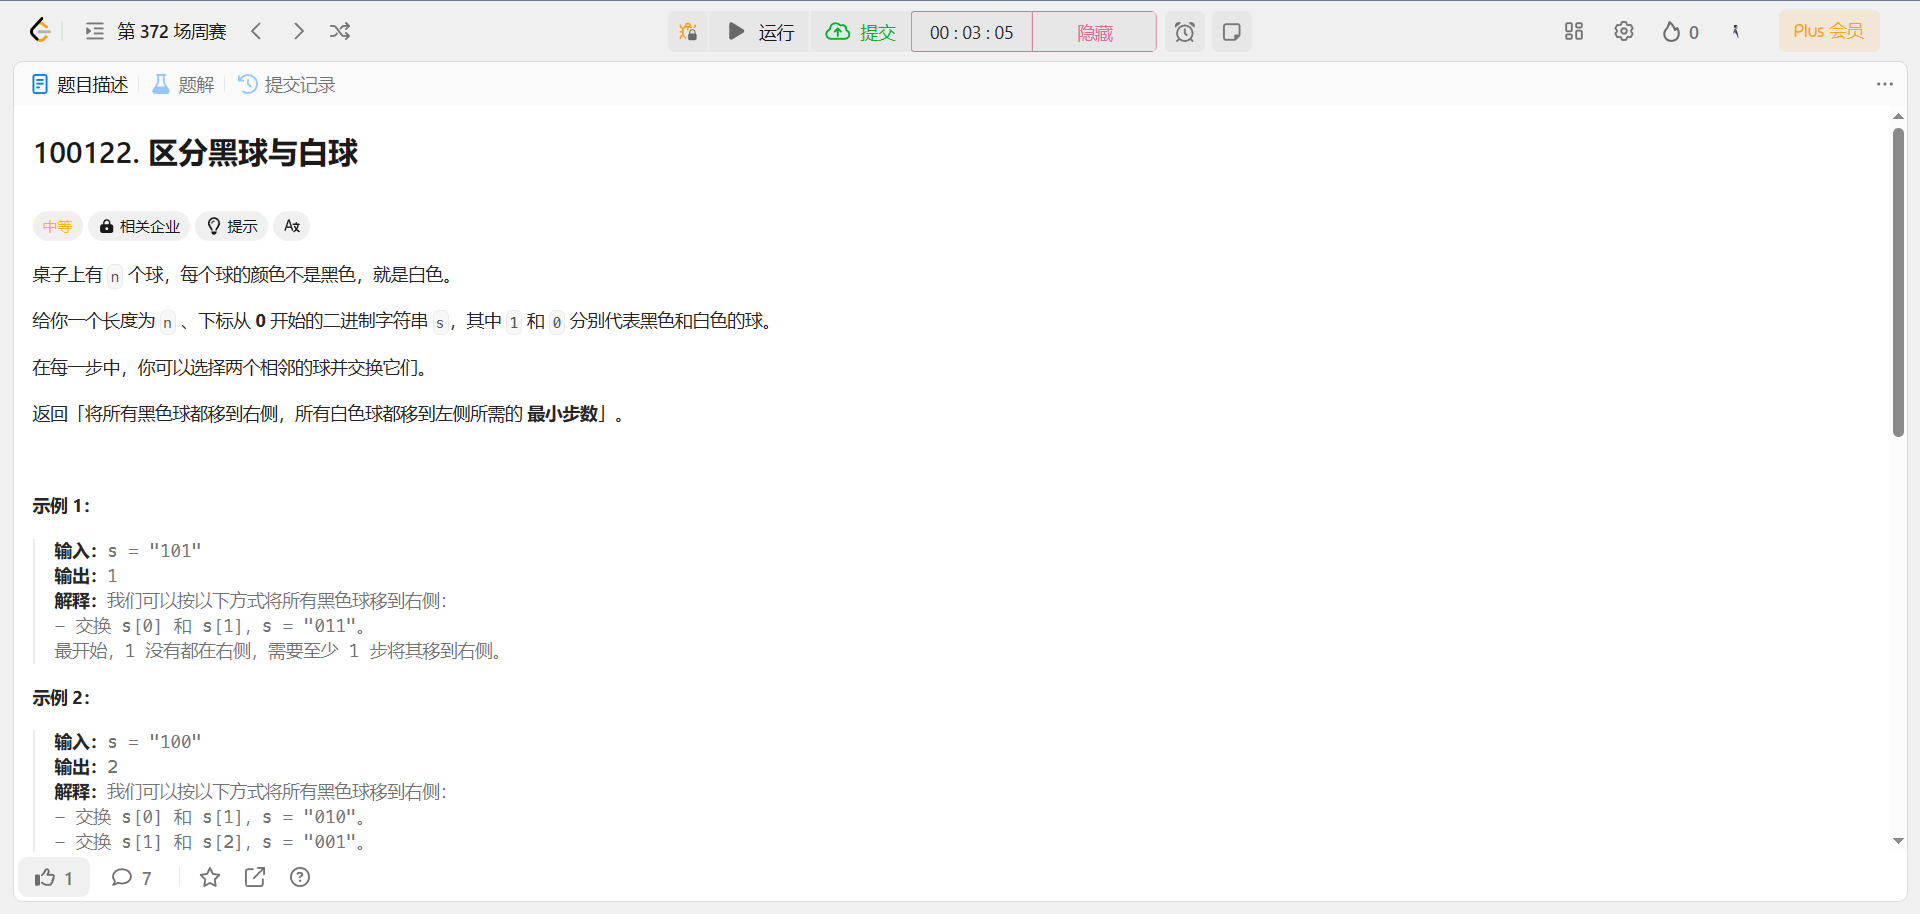
Task: Click the user avatar icon
Action: click(x=1736, y=31)
